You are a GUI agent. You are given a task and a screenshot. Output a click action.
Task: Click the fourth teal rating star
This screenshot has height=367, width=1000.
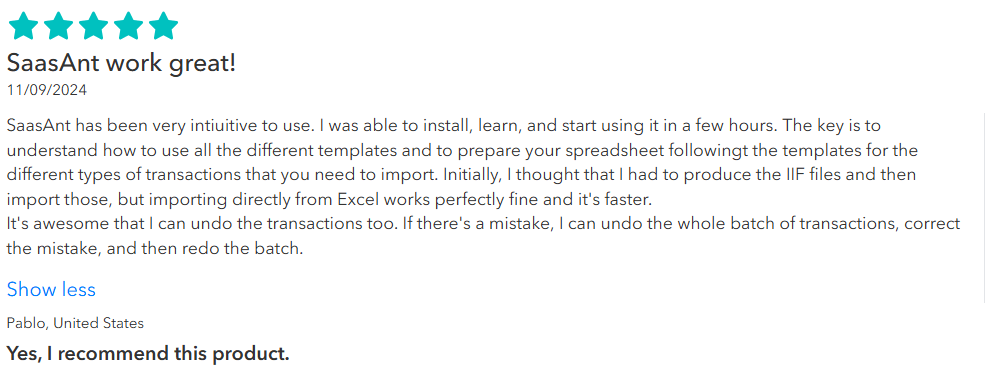pos(128,27)
